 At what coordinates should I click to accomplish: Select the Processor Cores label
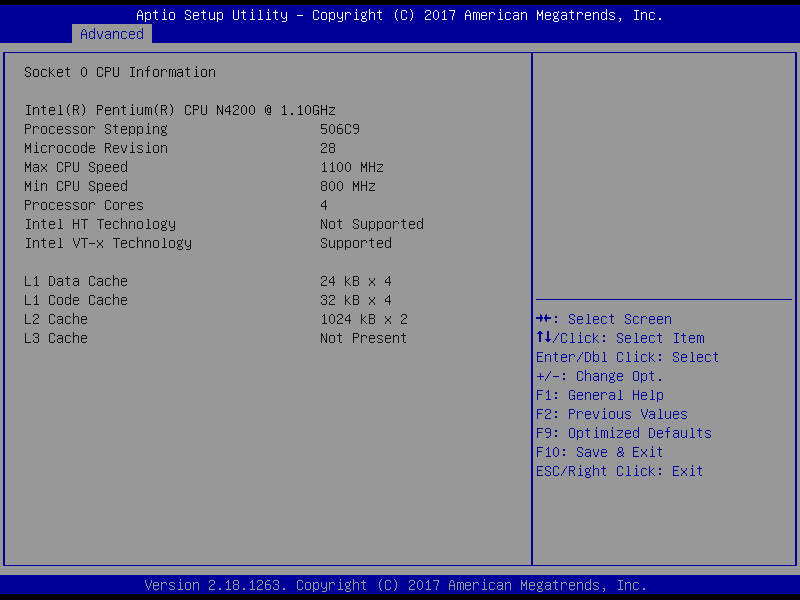83,205
